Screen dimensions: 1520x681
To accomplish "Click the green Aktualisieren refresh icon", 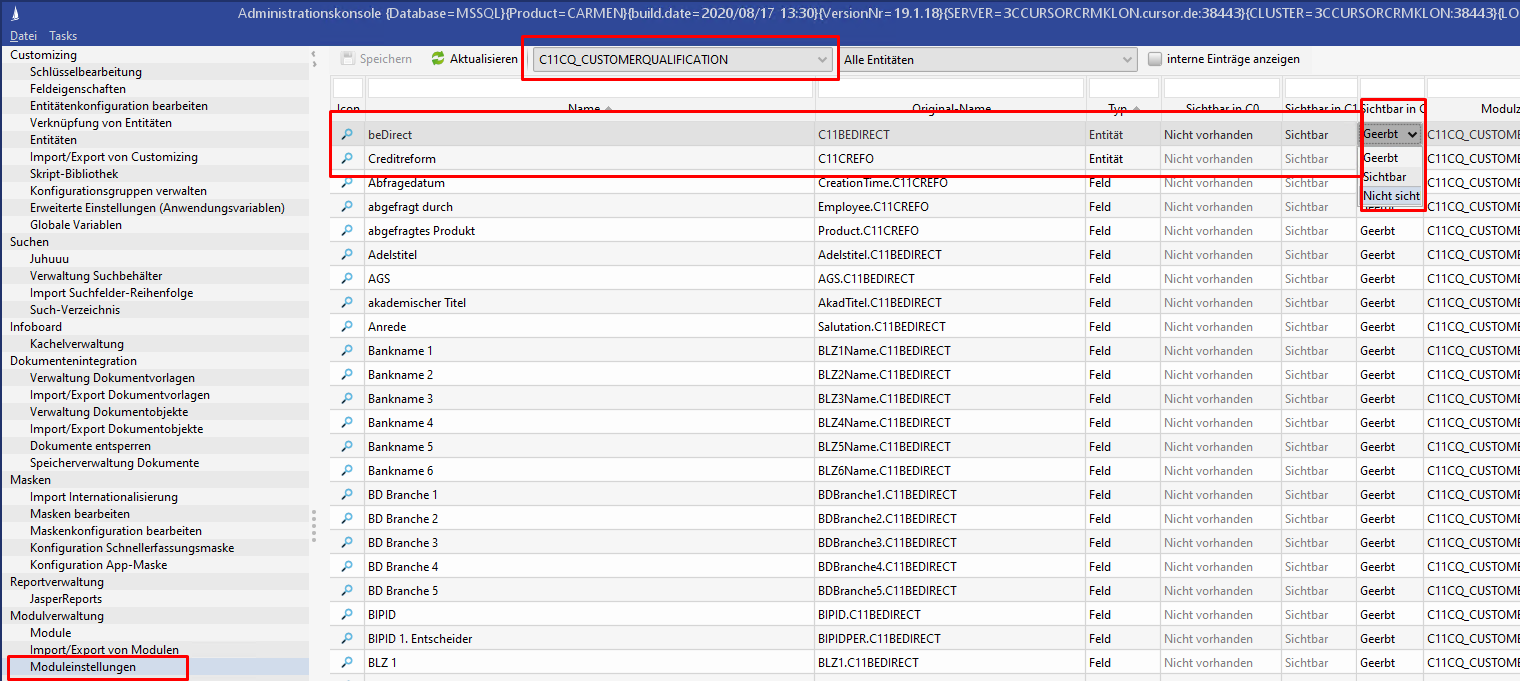I will [x=438, y=59].
